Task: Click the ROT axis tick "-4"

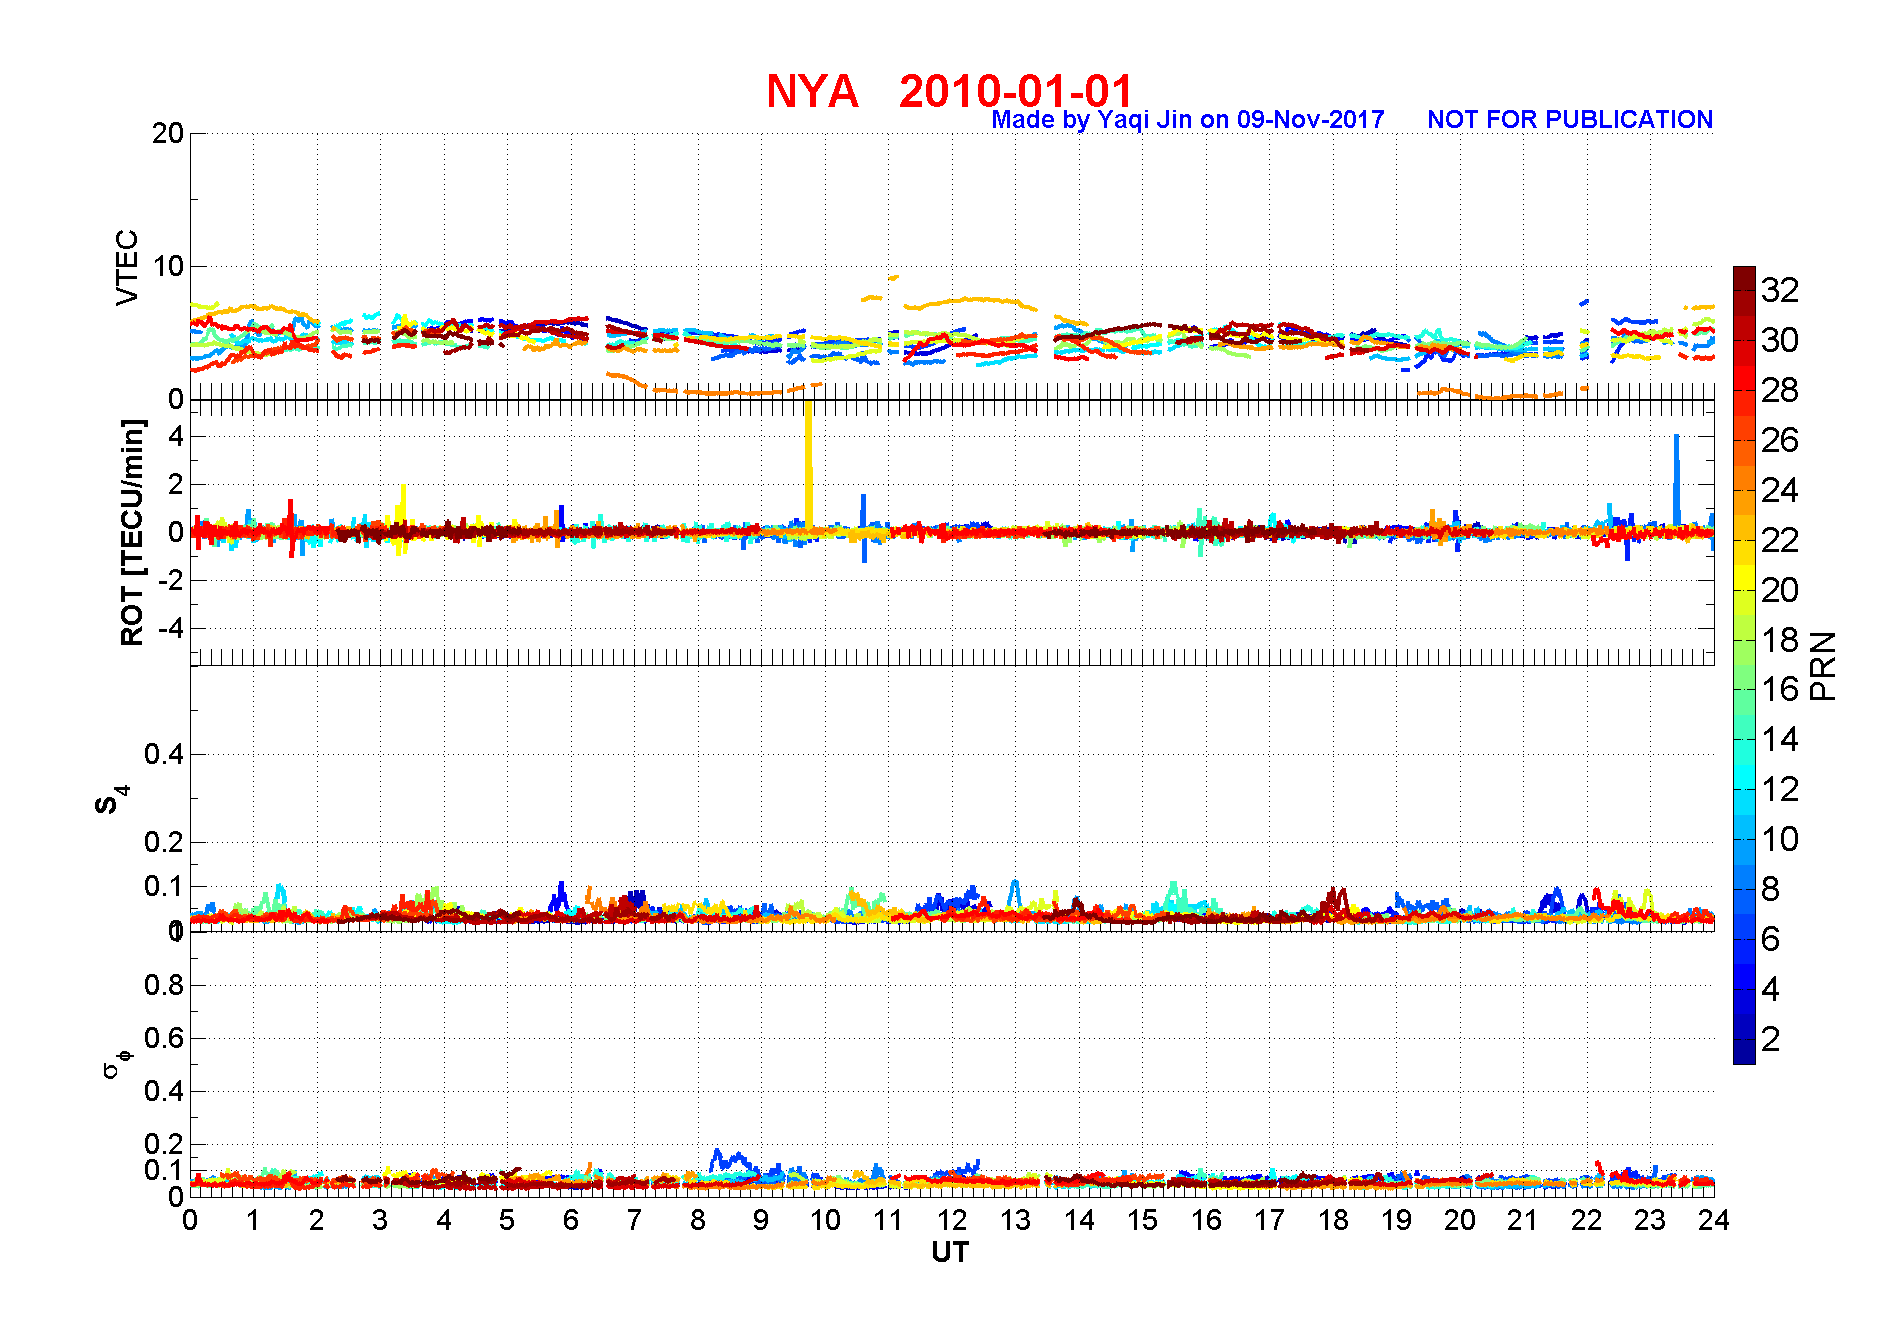Action: (x=170, y=628)
